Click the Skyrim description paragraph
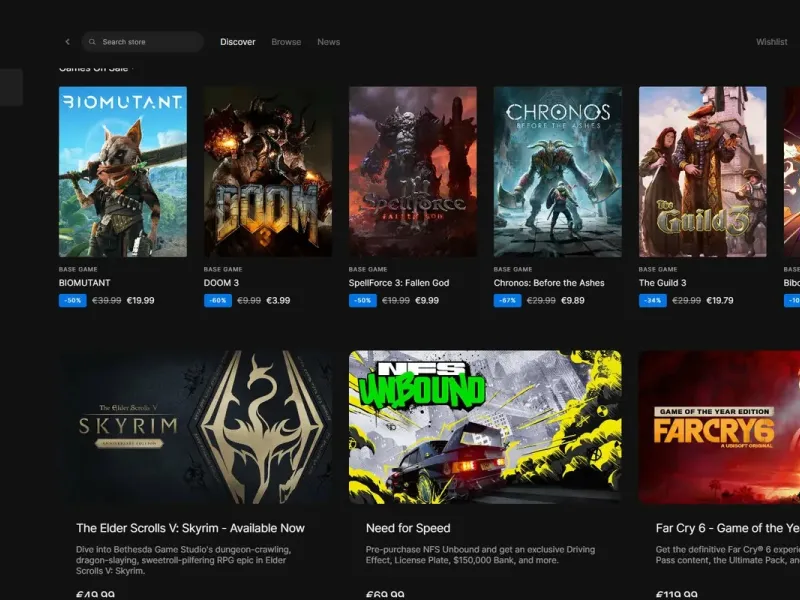The image size is (800, 600). (x=184, y=560)
